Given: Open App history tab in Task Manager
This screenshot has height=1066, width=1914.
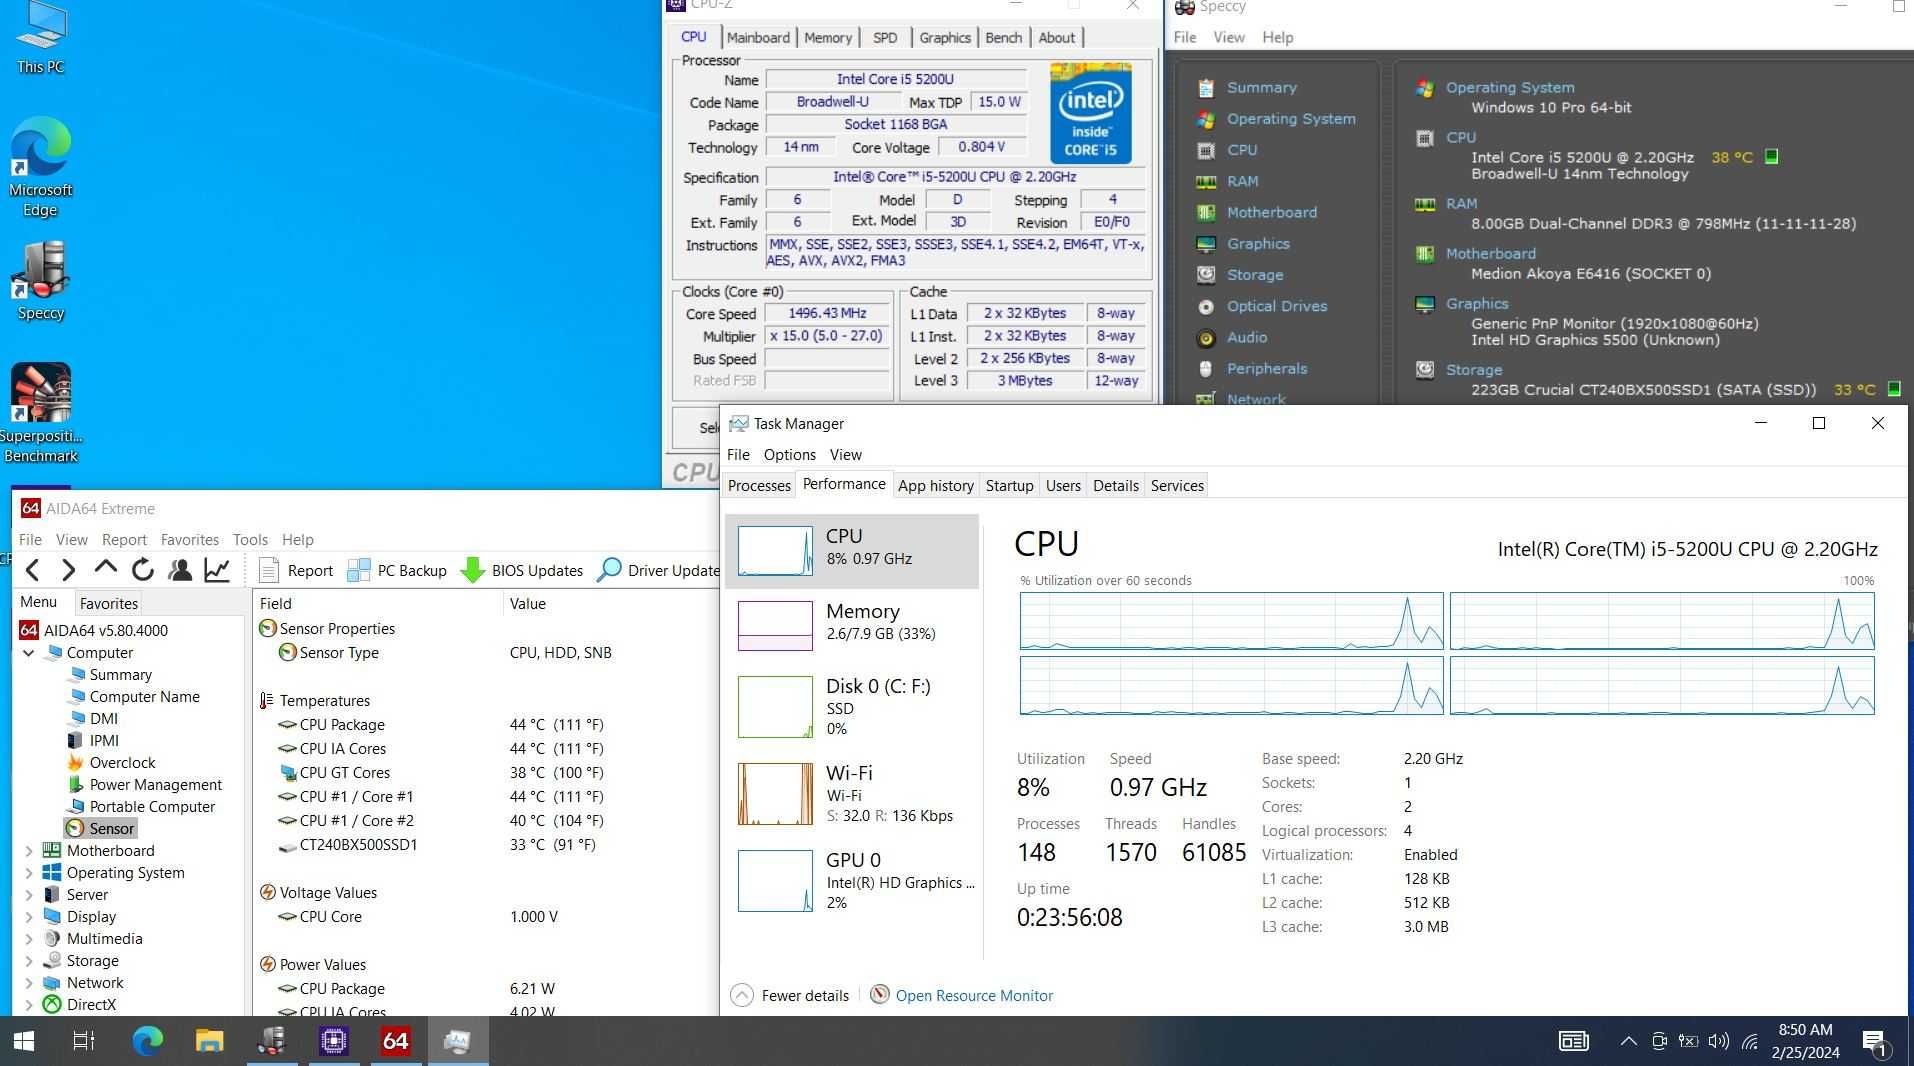Looking at the screenshot, I should tap(935, 486).
